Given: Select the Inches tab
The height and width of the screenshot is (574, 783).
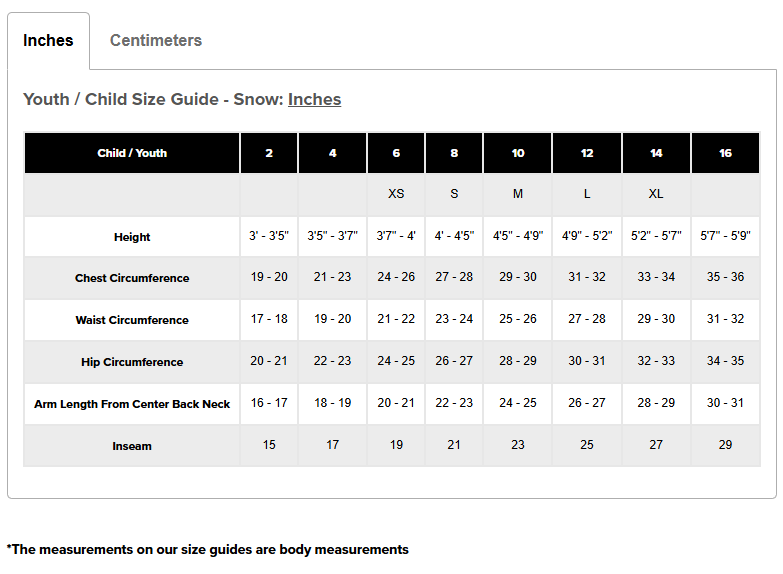Looking at the screenshot, I should (x=48, y=40).
